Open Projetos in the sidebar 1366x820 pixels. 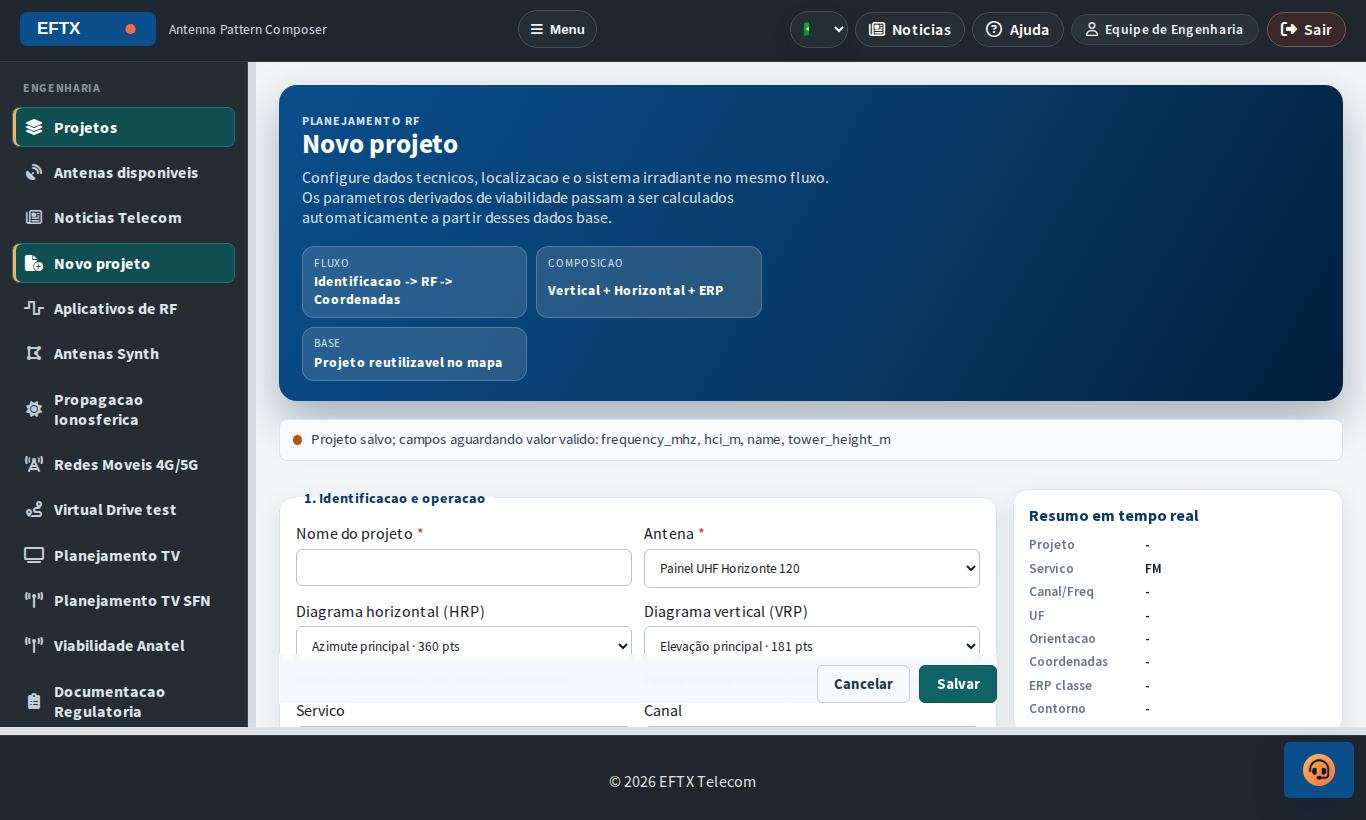click(x=124, y=127)
